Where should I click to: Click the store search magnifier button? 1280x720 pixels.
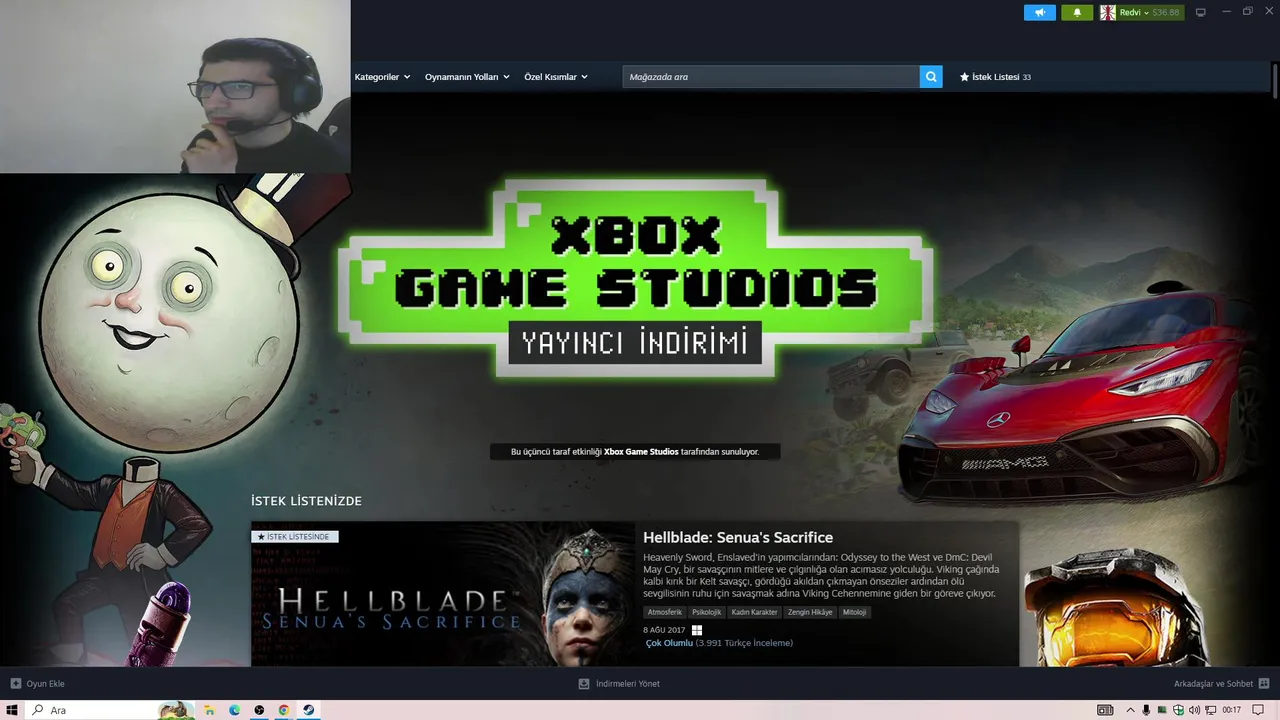931,77
